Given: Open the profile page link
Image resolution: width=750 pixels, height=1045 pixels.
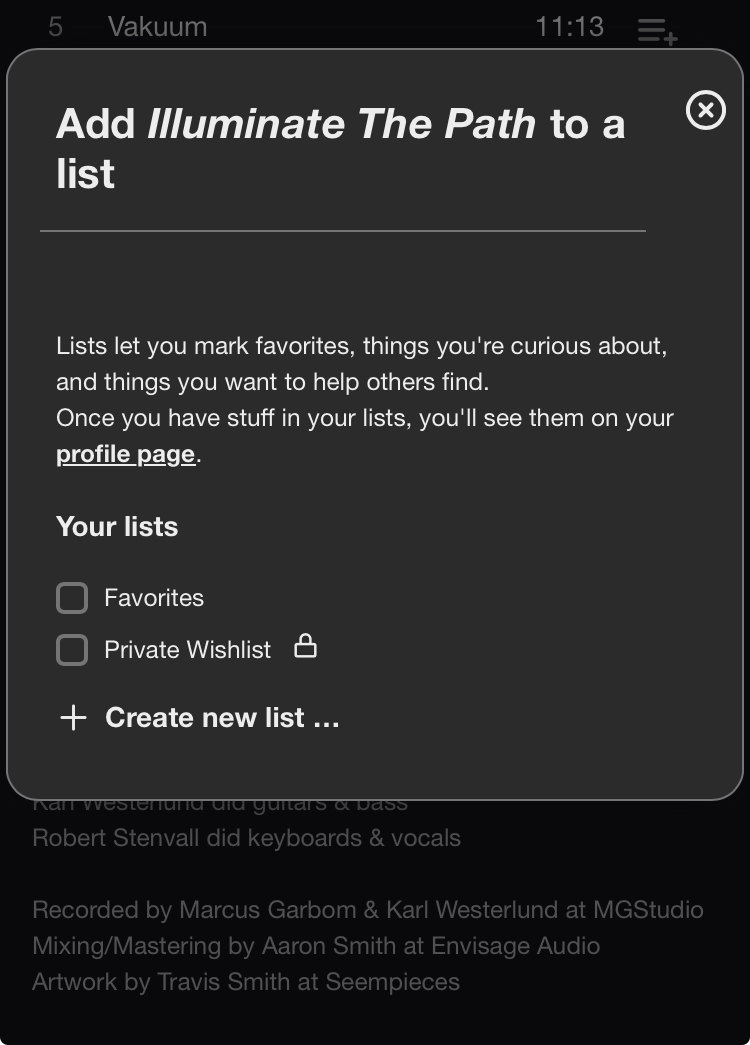Looking at the screenshot, I should coord(125,454).
